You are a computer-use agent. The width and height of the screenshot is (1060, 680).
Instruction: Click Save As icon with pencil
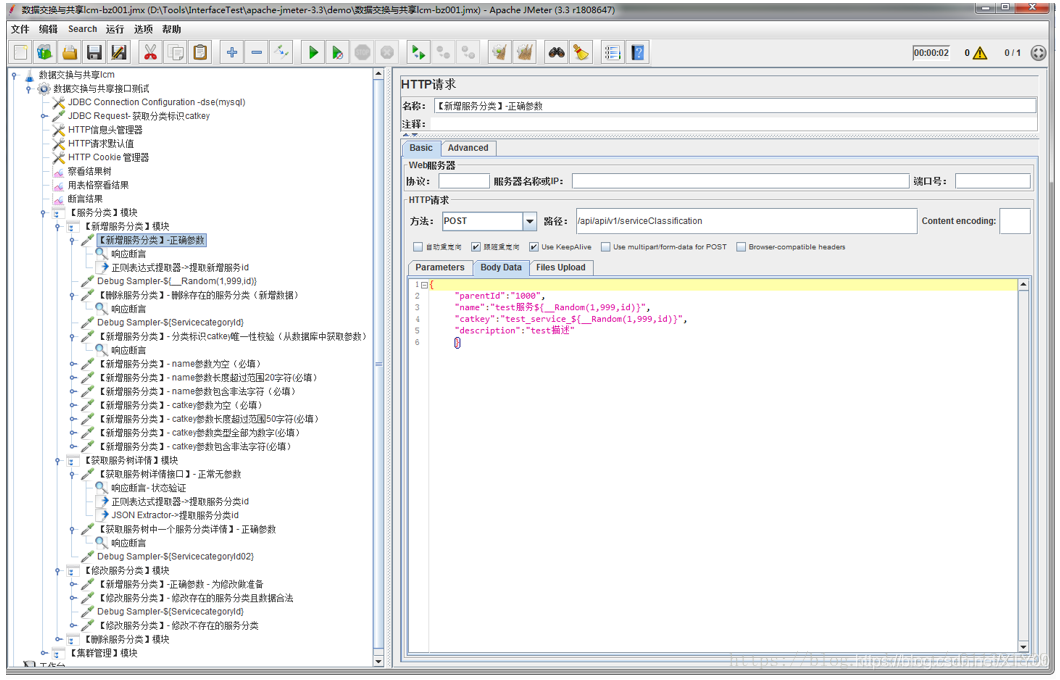point(119,52)
